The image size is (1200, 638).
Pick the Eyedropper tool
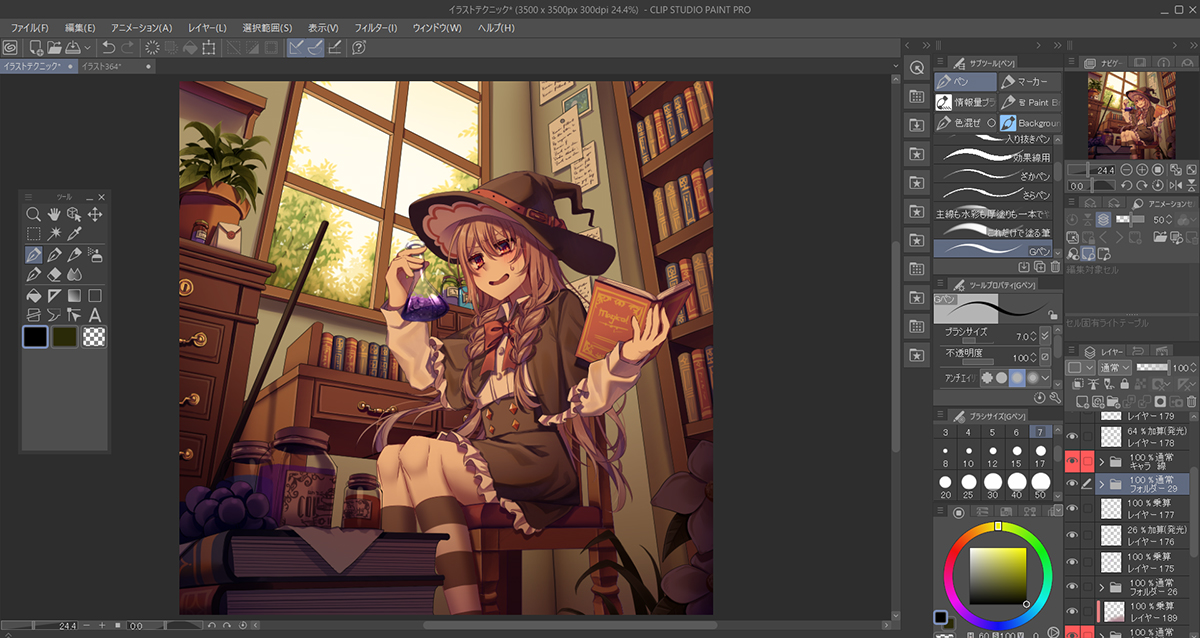click(75, 233)
